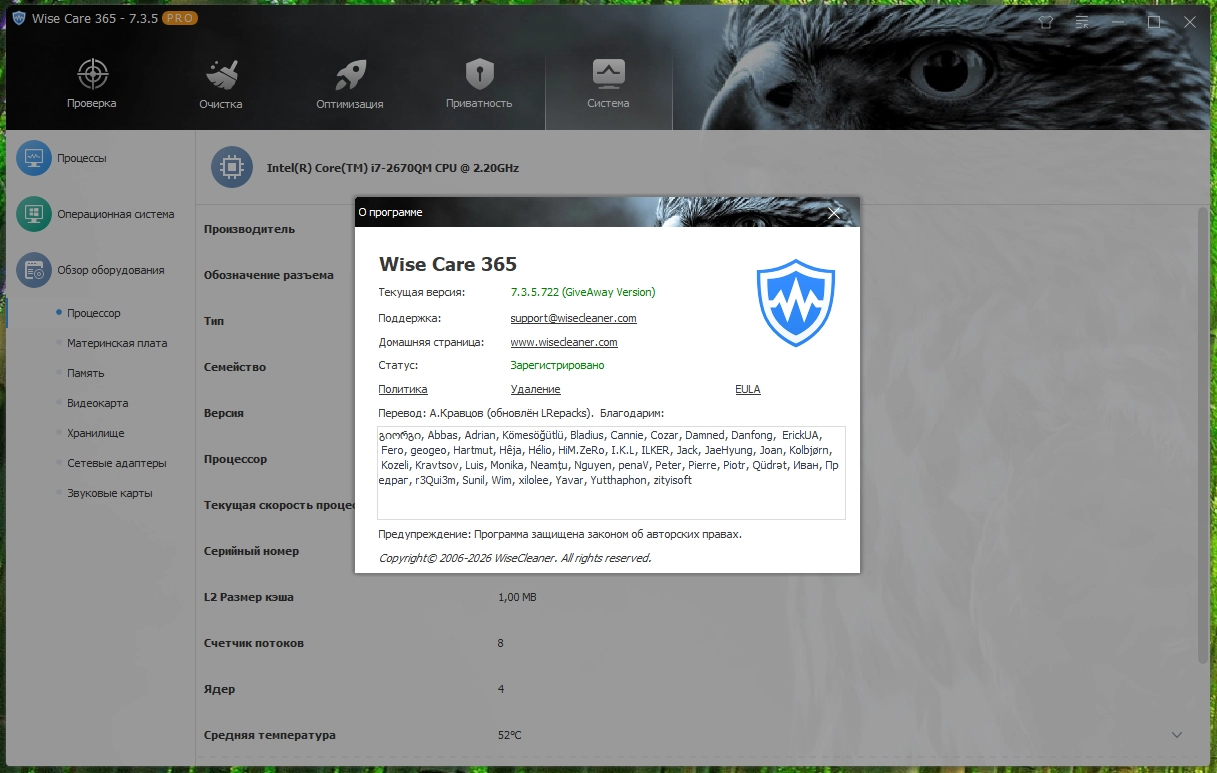Expand the chevron at the bottom right
Screen dimensions: 1217x773
coord(1176,735)
